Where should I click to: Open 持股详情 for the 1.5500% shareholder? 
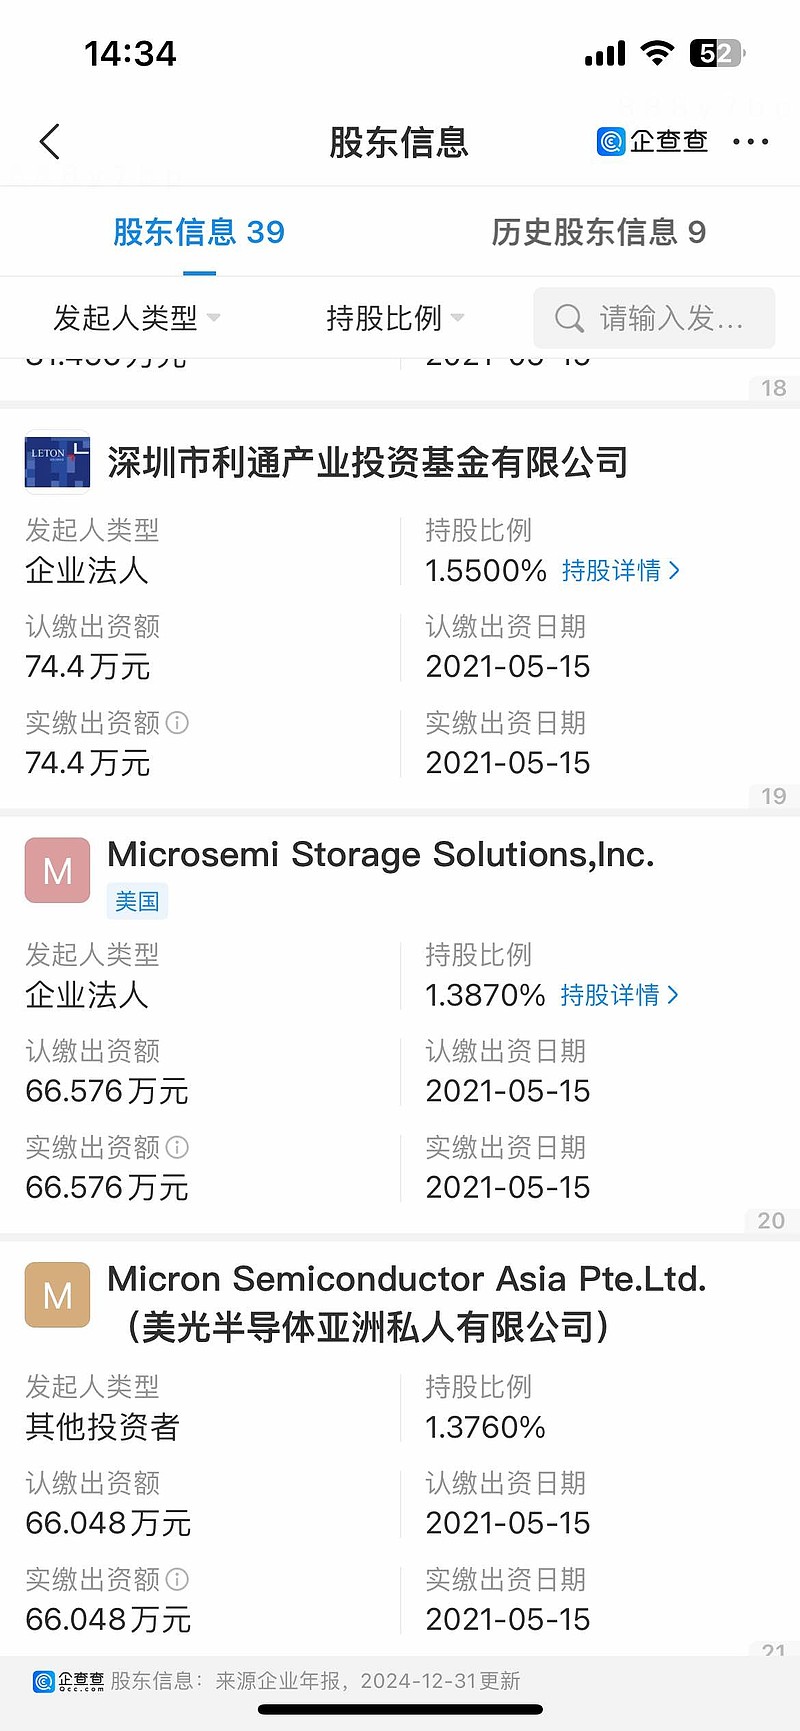click(x=620, y=571)
